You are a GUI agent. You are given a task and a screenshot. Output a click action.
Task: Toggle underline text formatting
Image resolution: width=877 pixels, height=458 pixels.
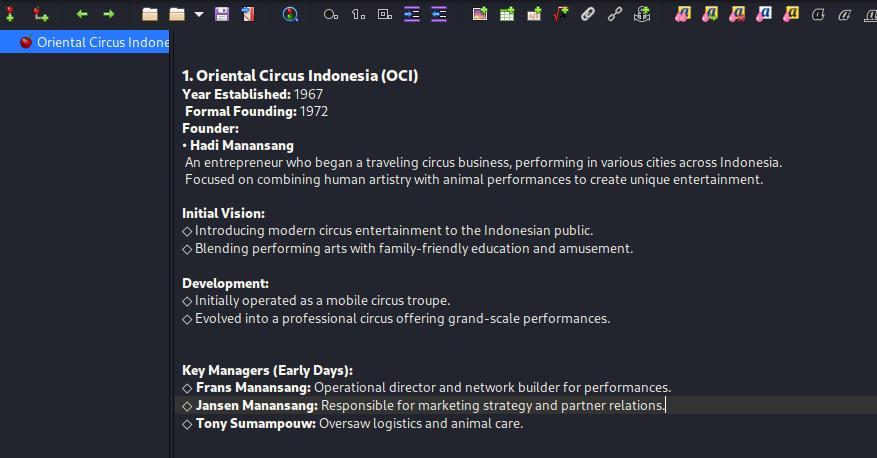pyautogui.click(x=870, y=14)
